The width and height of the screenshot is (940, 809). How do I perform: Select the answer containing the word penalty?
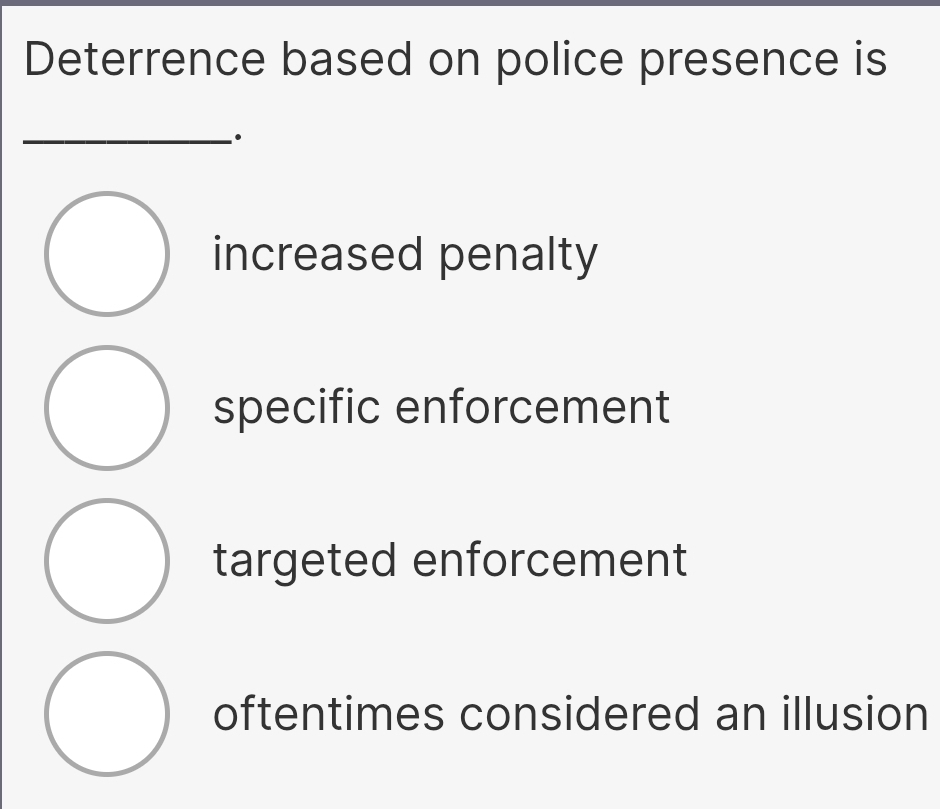click(x=404, y=255)
